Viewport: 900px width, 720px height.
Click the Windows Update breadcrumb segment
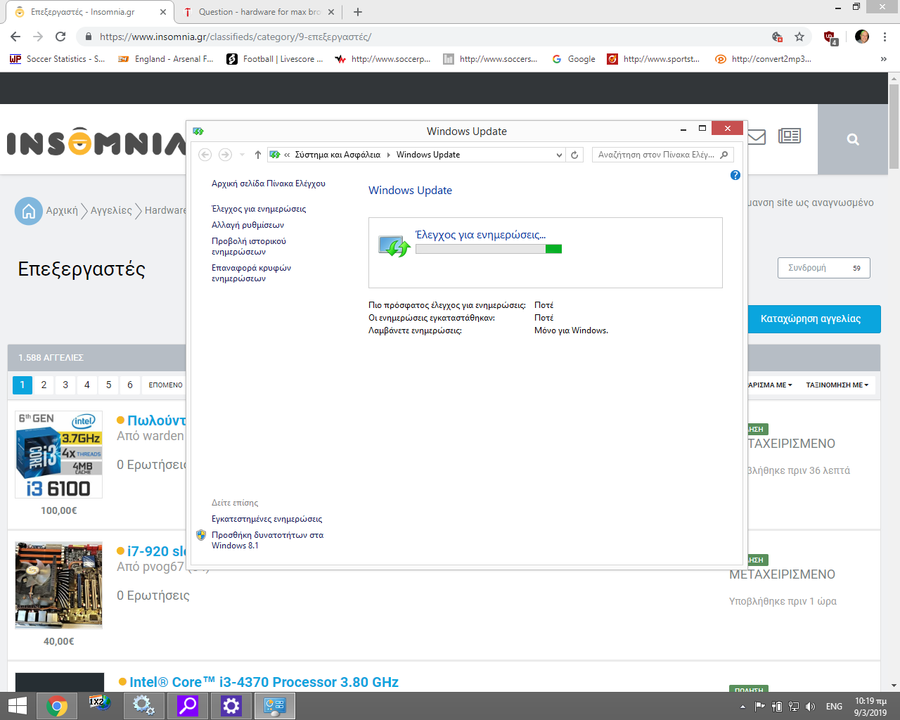tap(428, 154)
